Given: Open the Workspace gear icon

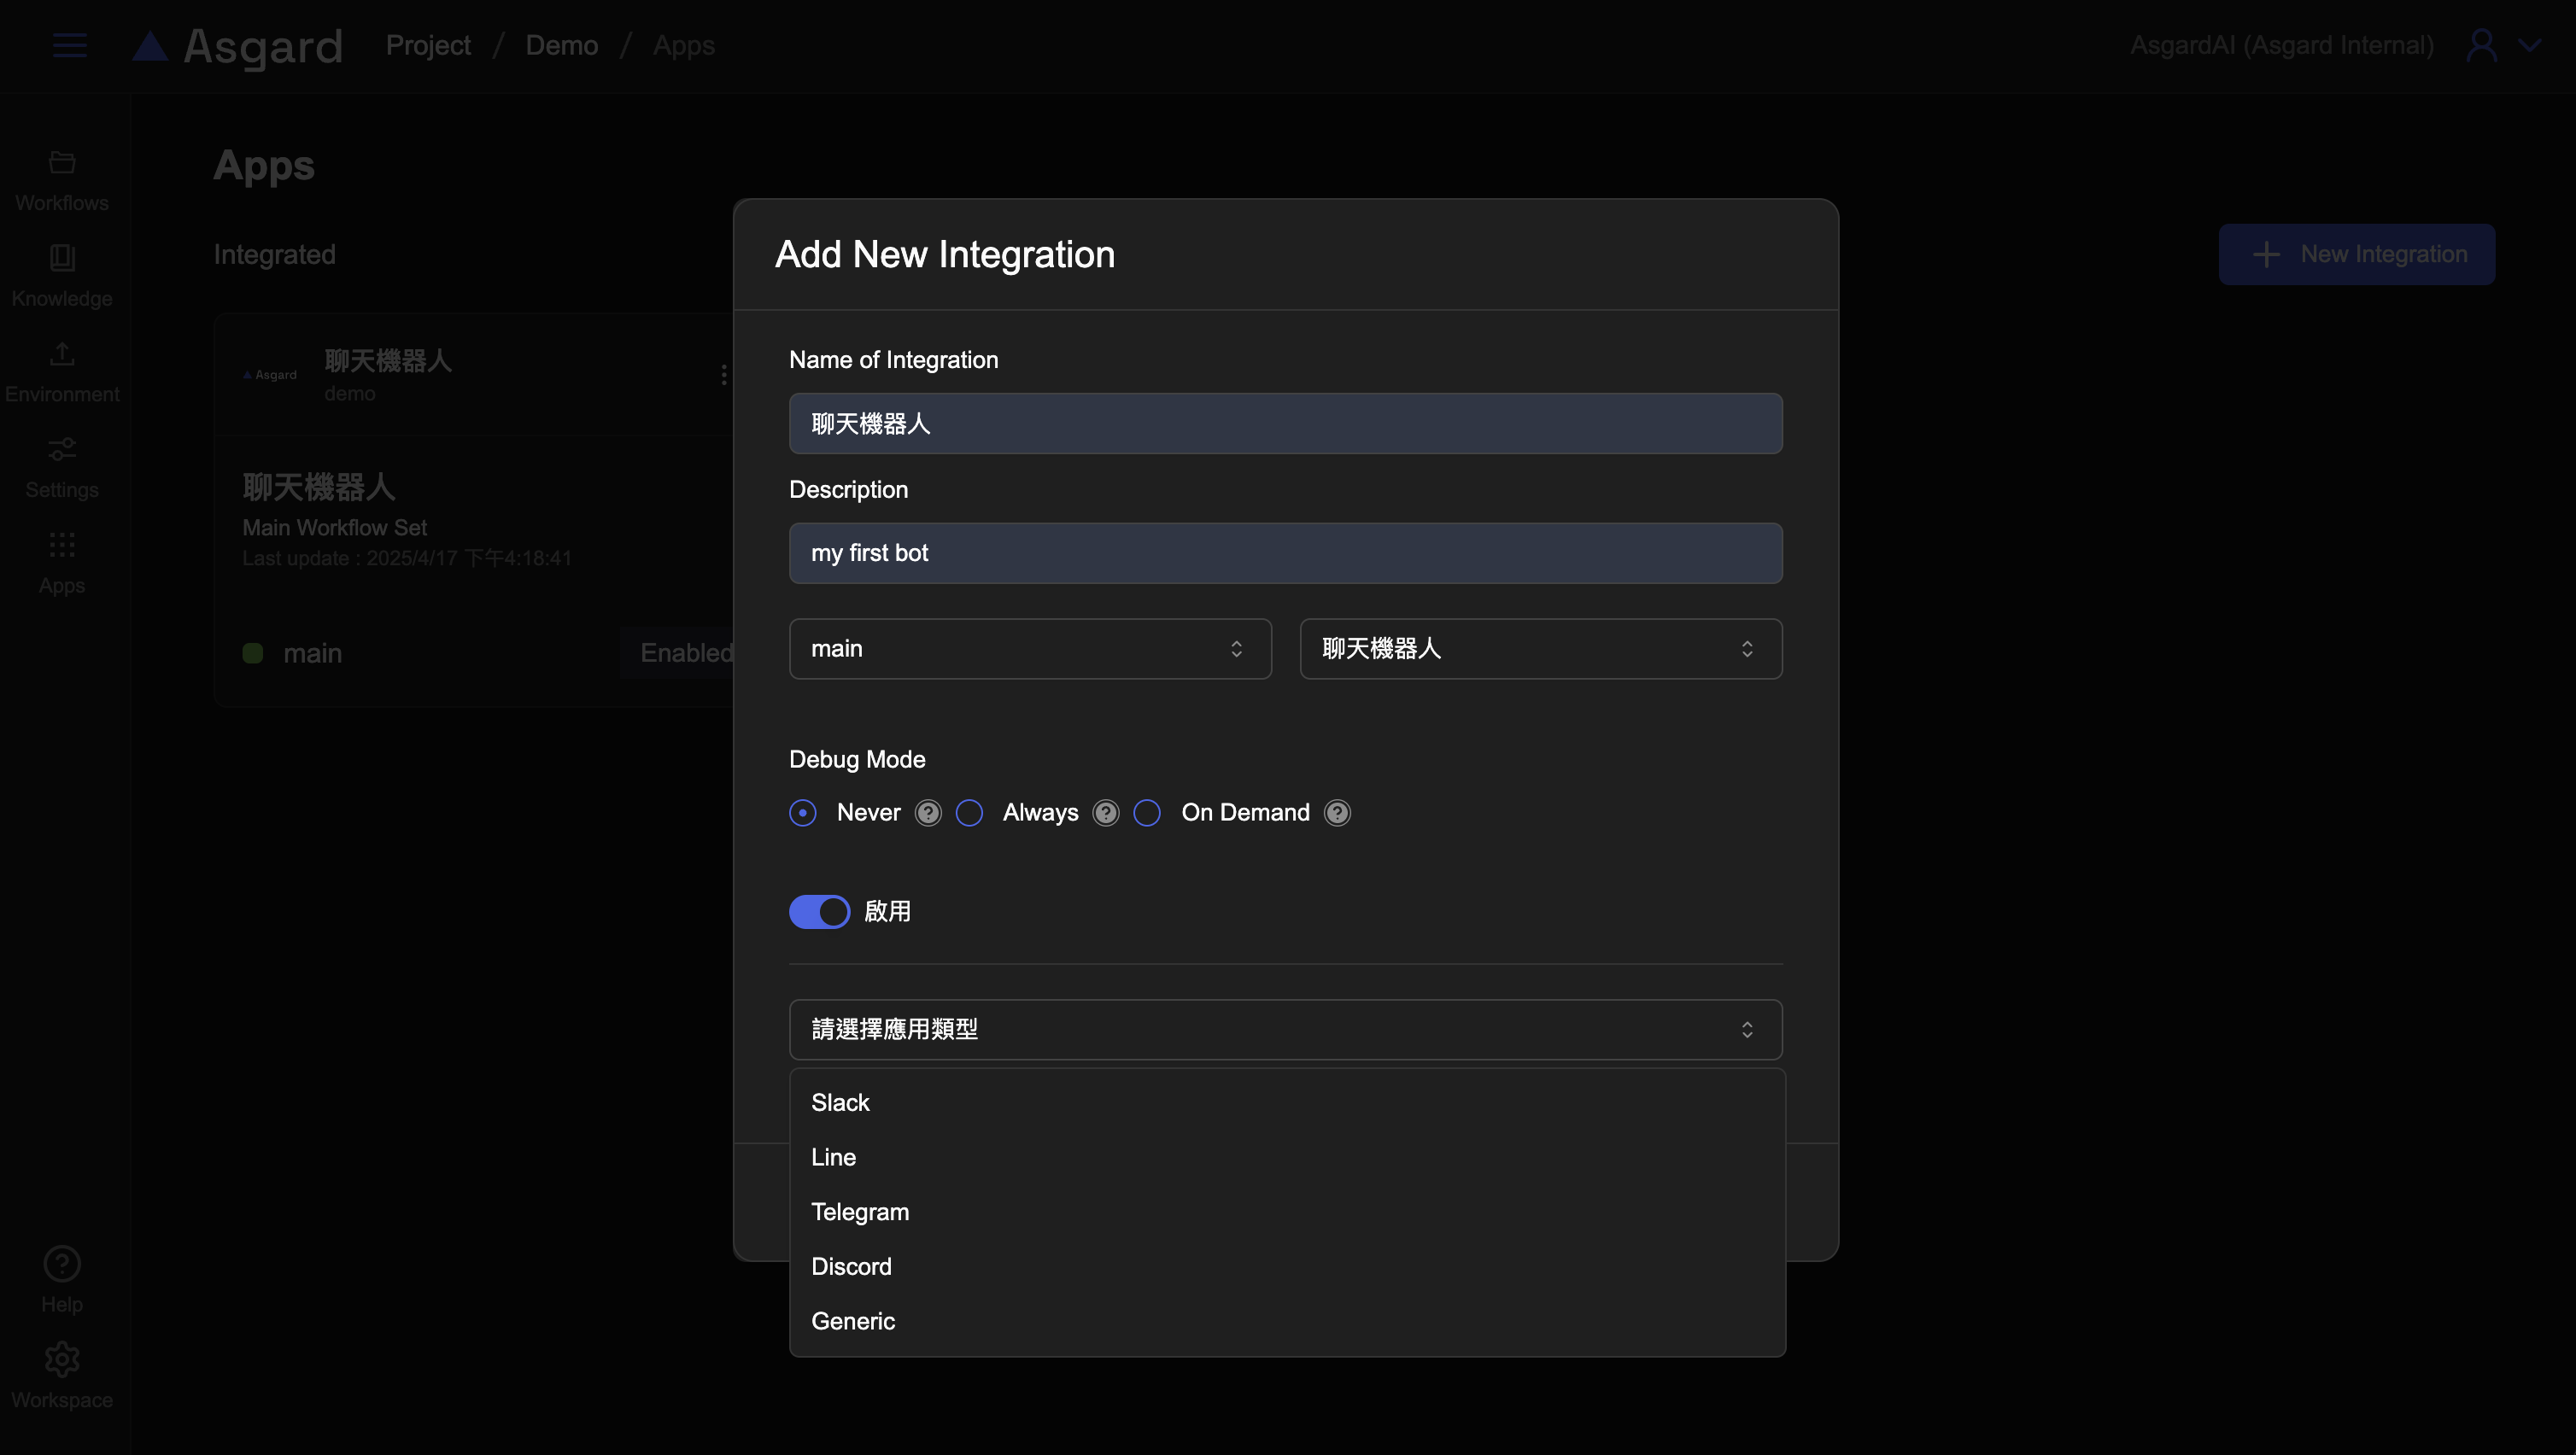Looking at the screenshot, I should (x=62, y=1359).
